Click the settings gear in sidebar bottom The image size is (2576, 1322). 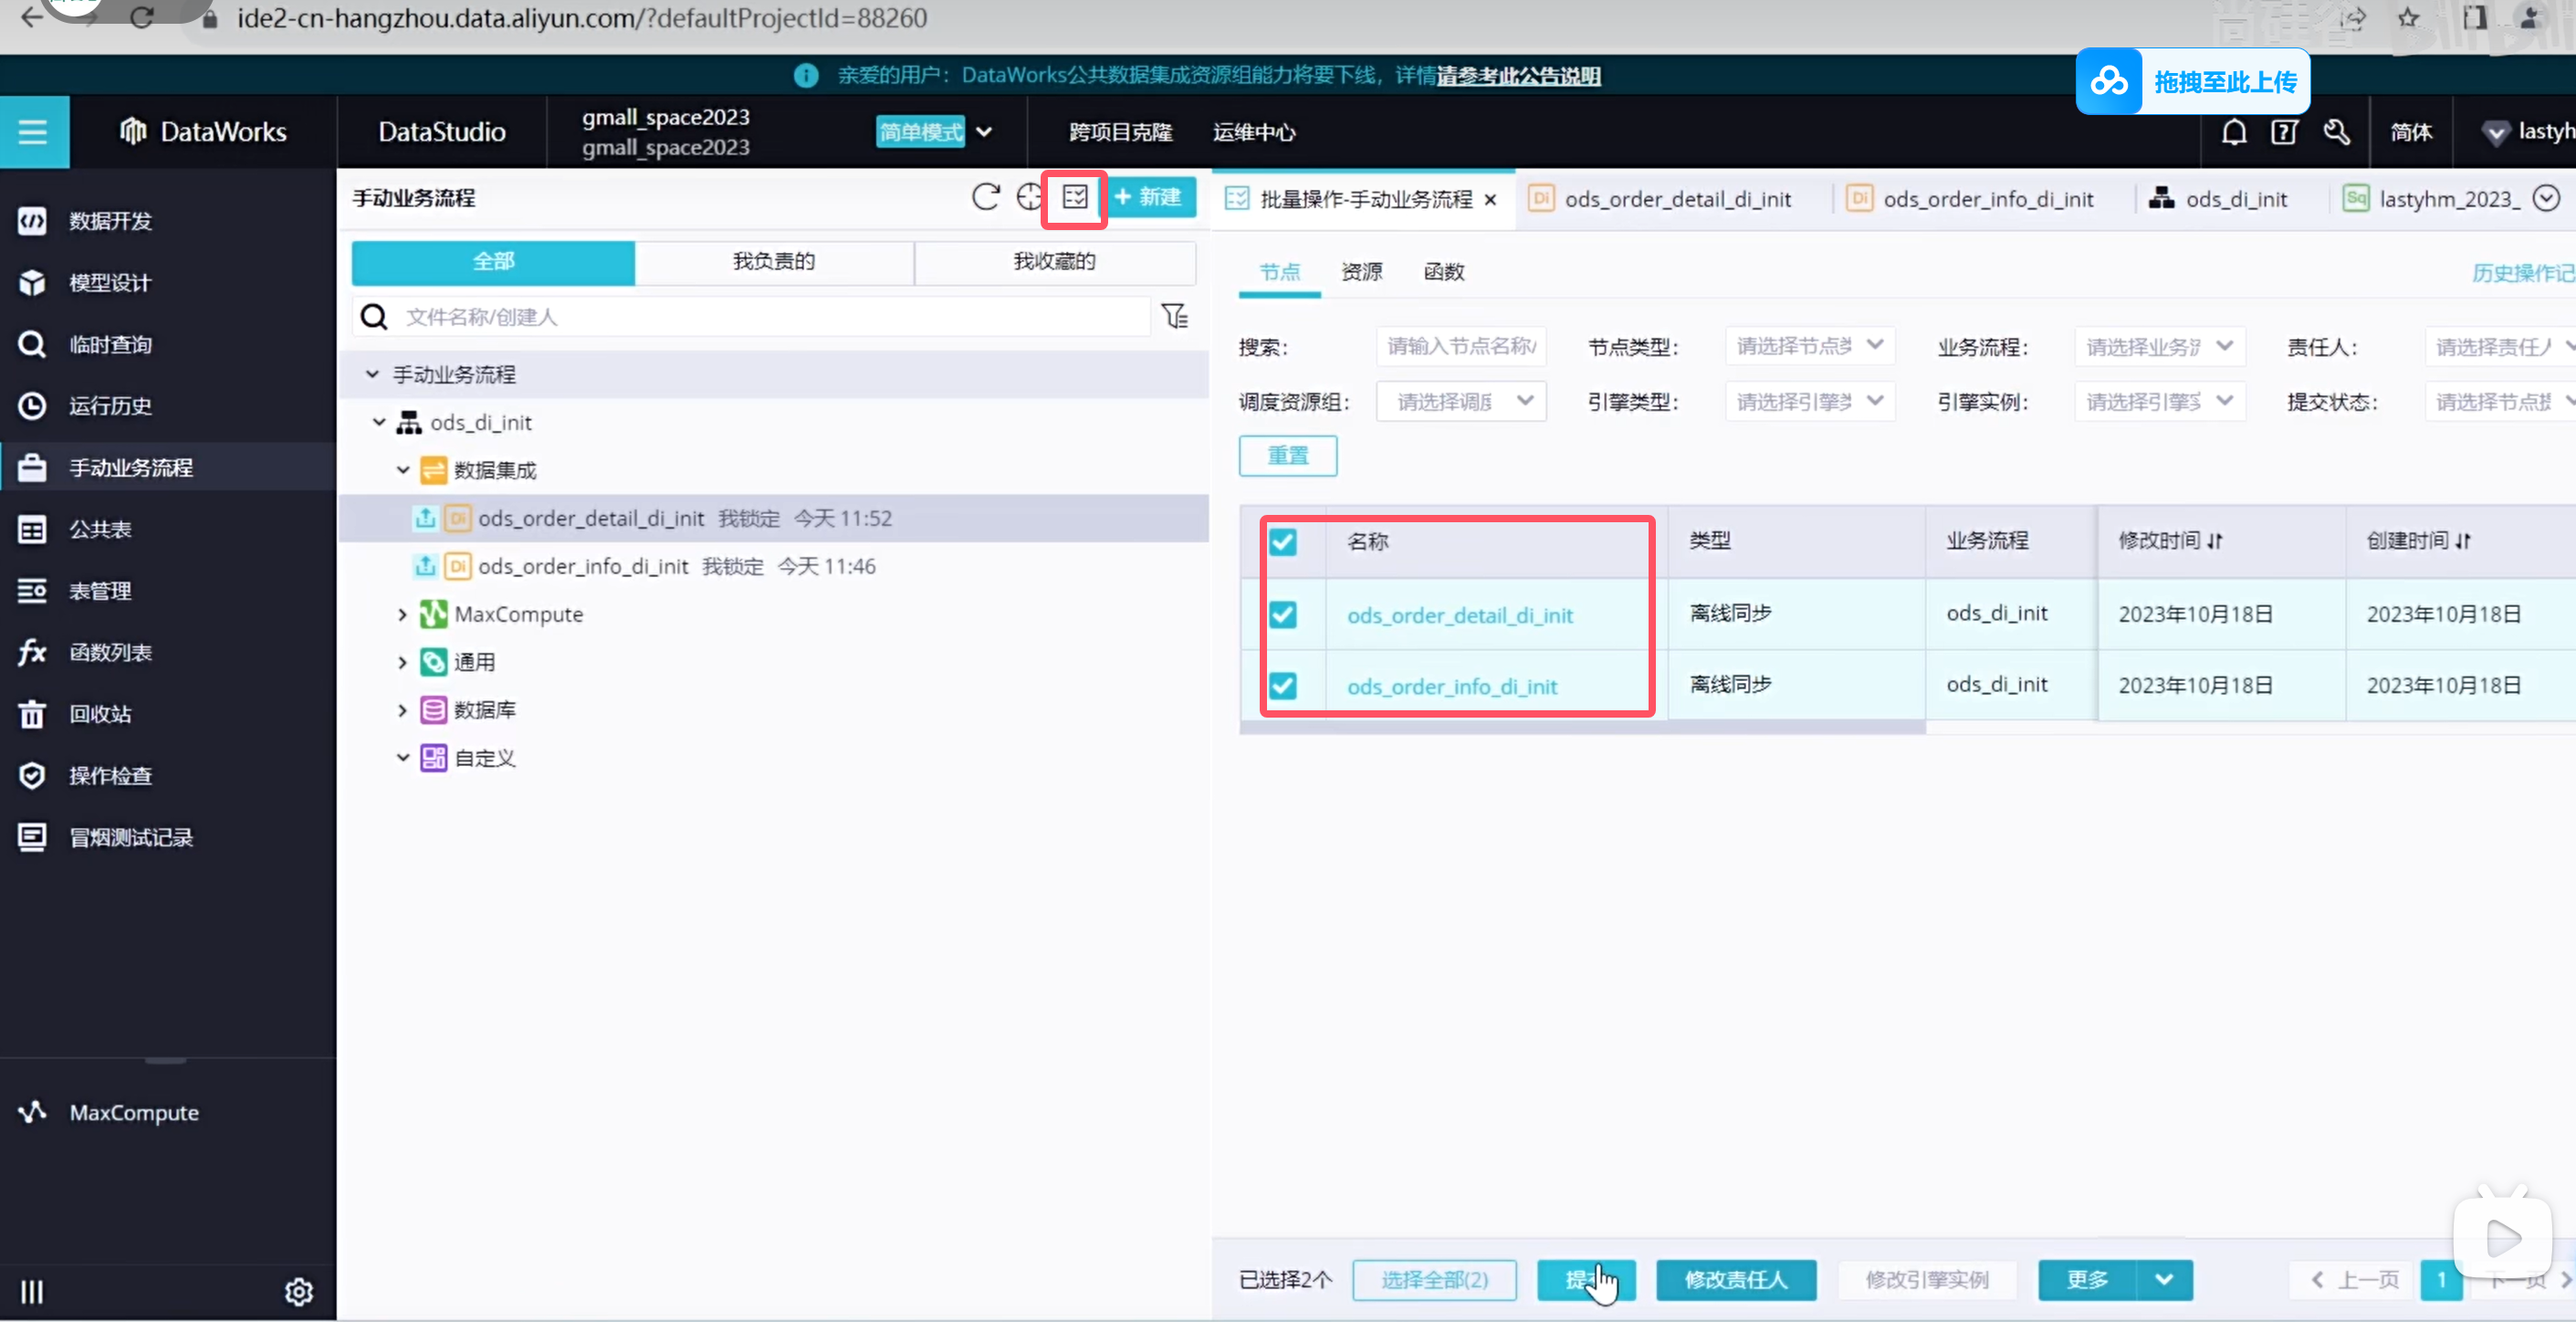coord(298,1292)
